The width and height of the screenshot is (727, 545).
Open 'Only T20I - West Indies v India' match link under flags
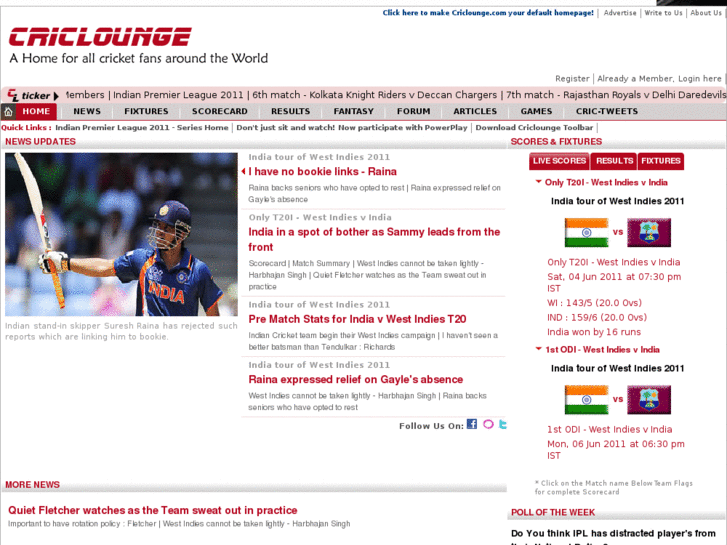(613, 262)
